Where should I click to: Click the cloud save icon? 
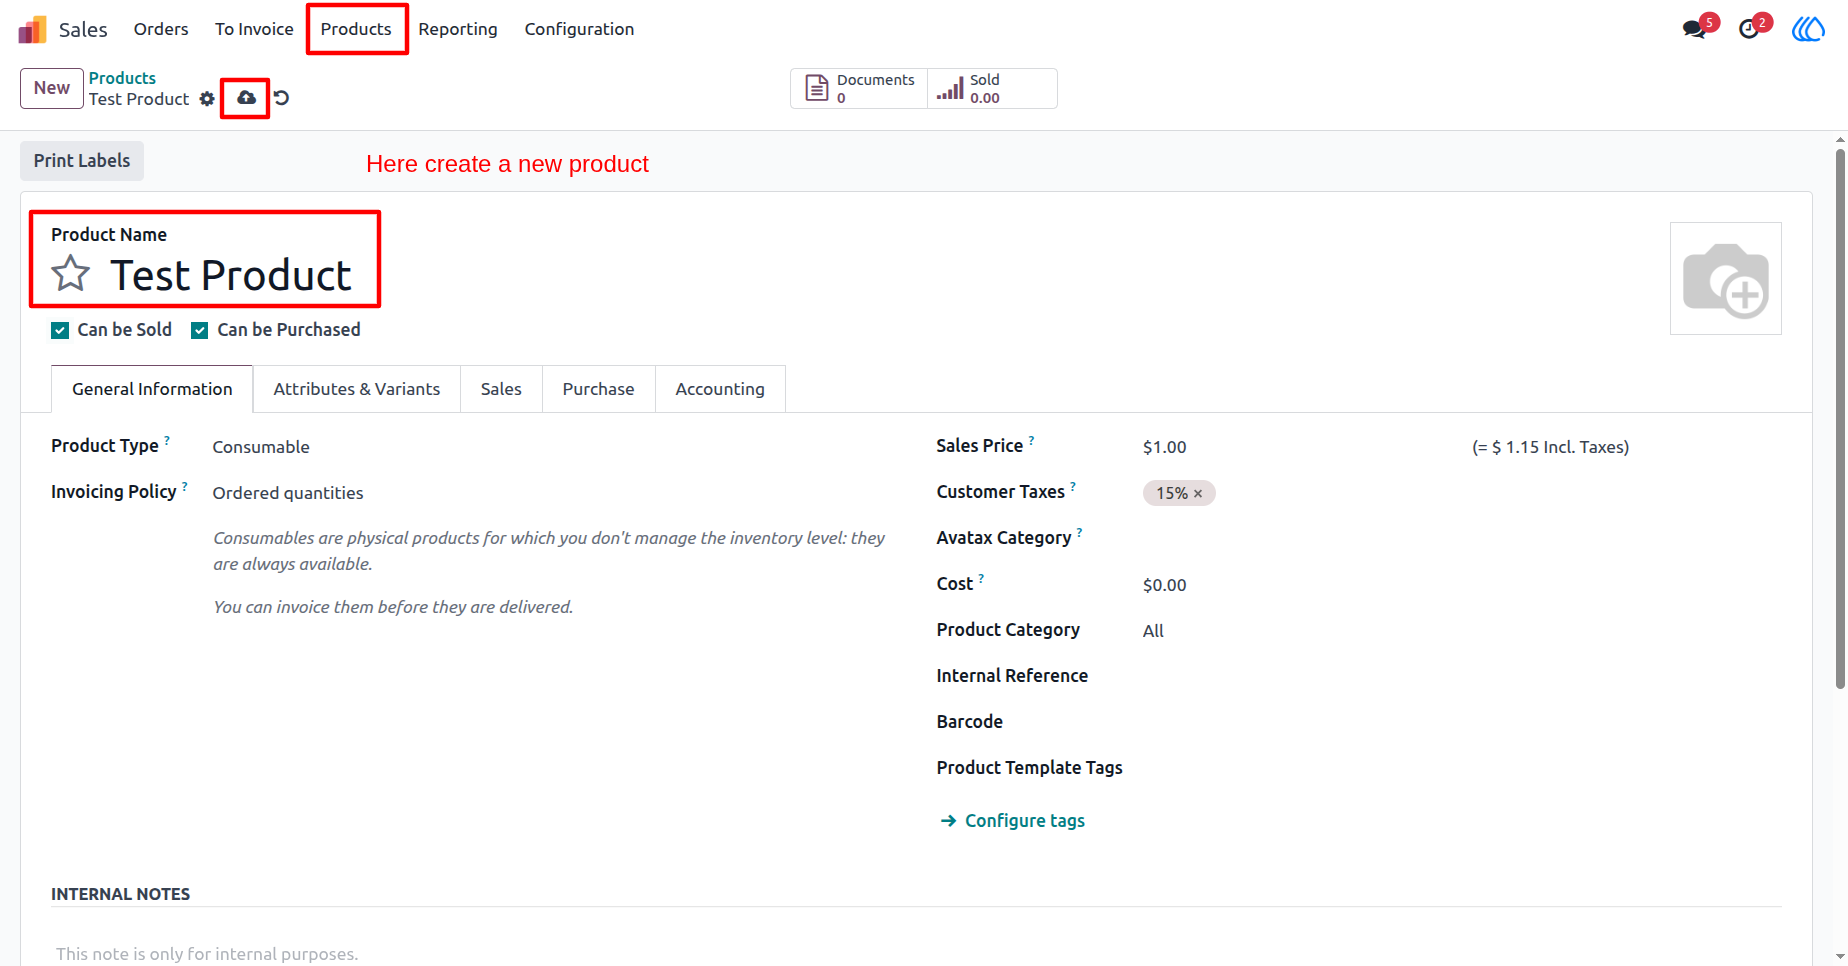coord(246,98)
